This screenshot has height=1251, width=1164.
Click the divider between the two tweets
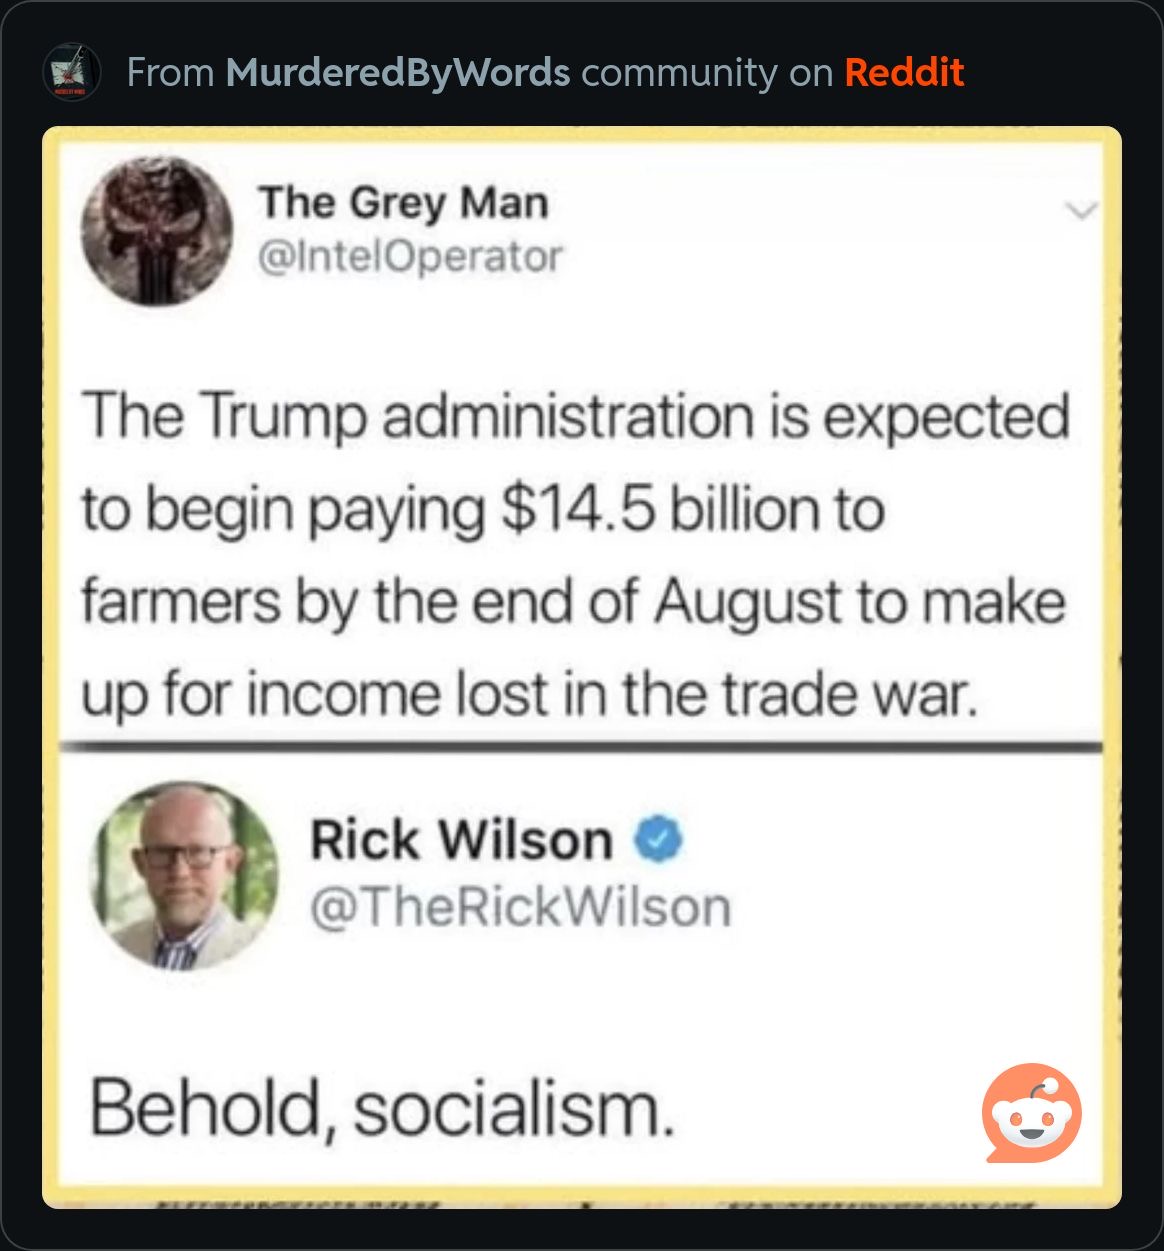click(582, 747)
